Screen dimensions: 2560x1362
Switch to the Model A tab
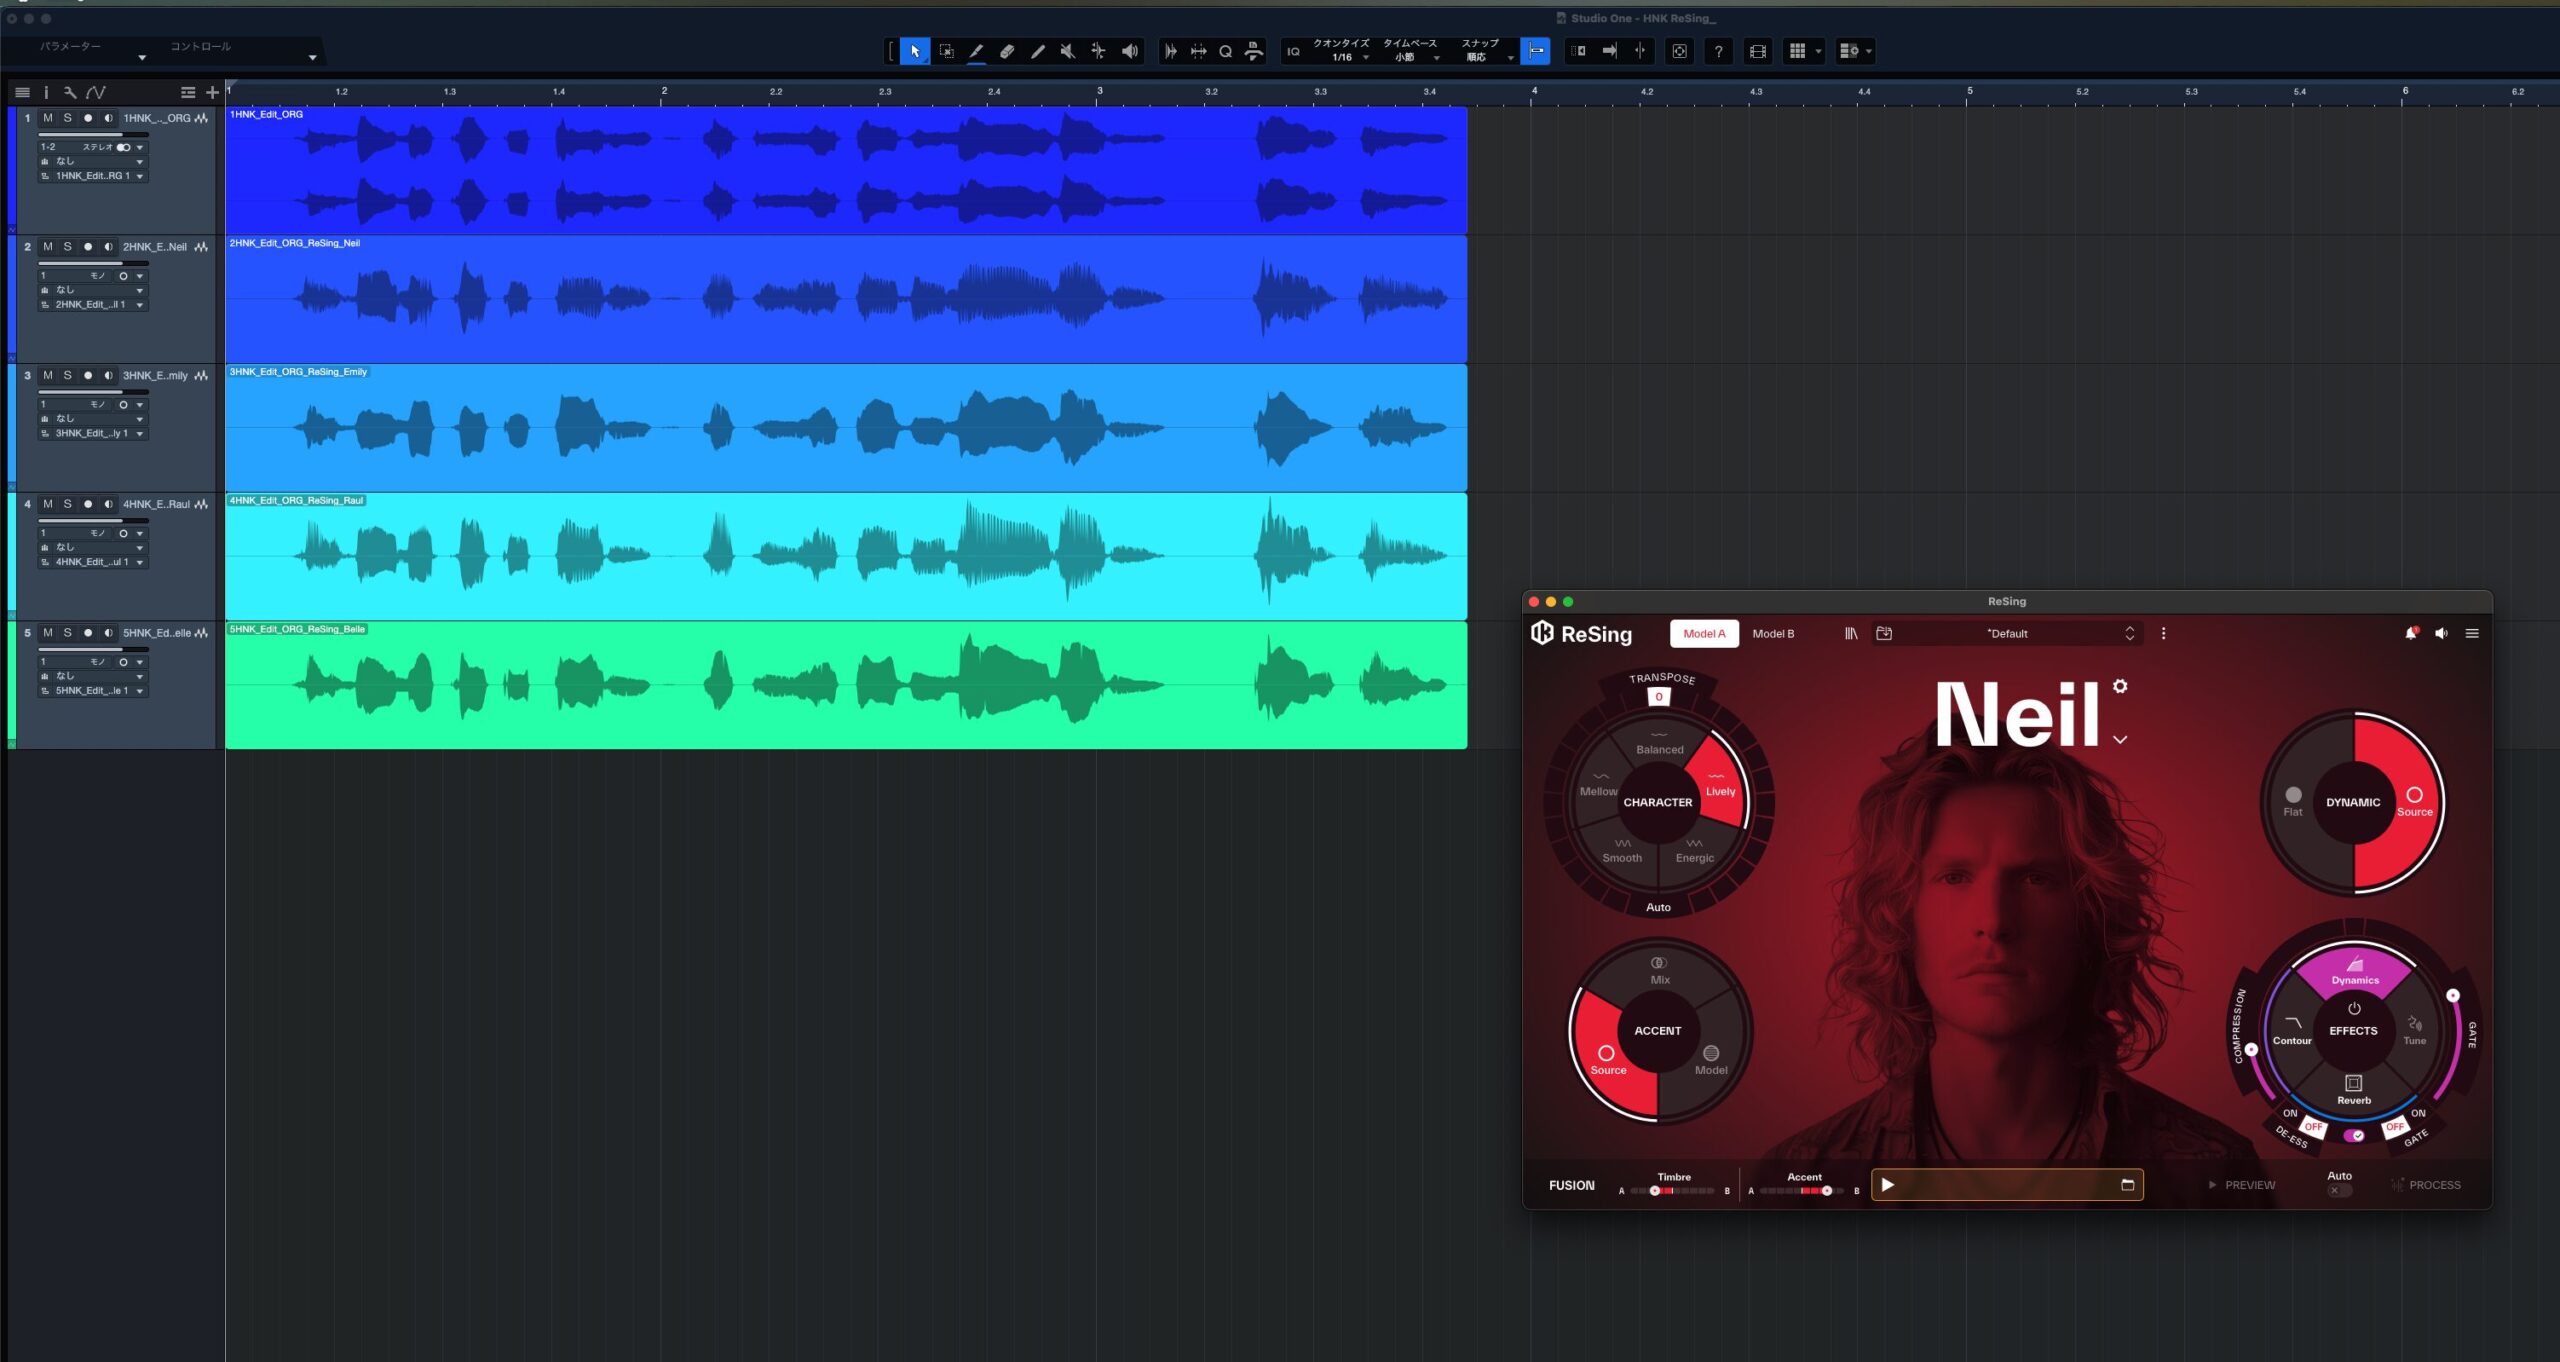[1704, 633]
